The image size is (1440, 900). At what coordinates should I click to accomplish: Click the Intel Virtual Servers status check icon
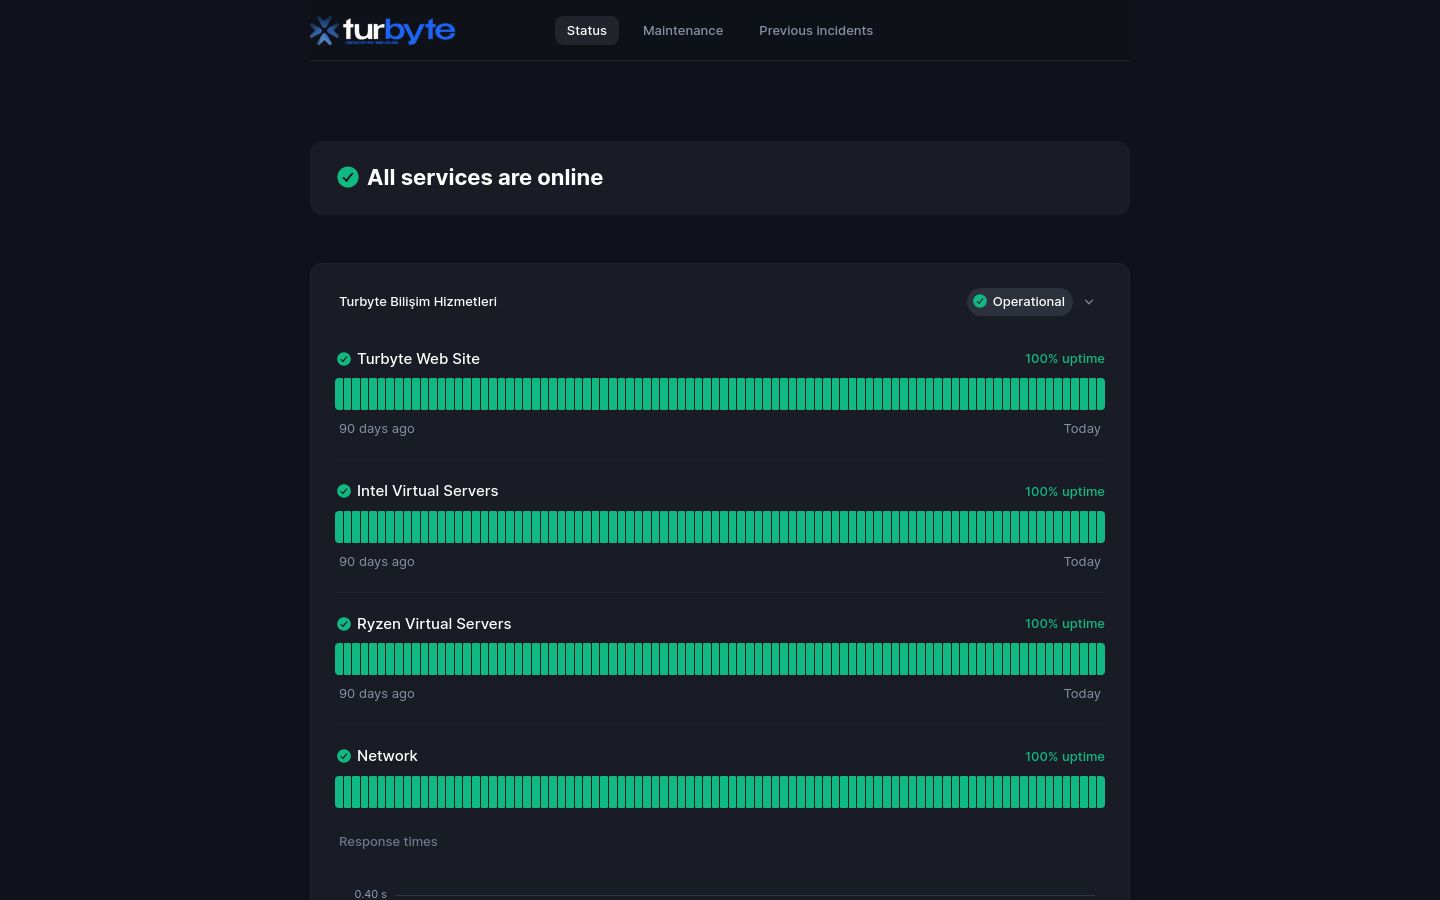(x=344, y=491)
